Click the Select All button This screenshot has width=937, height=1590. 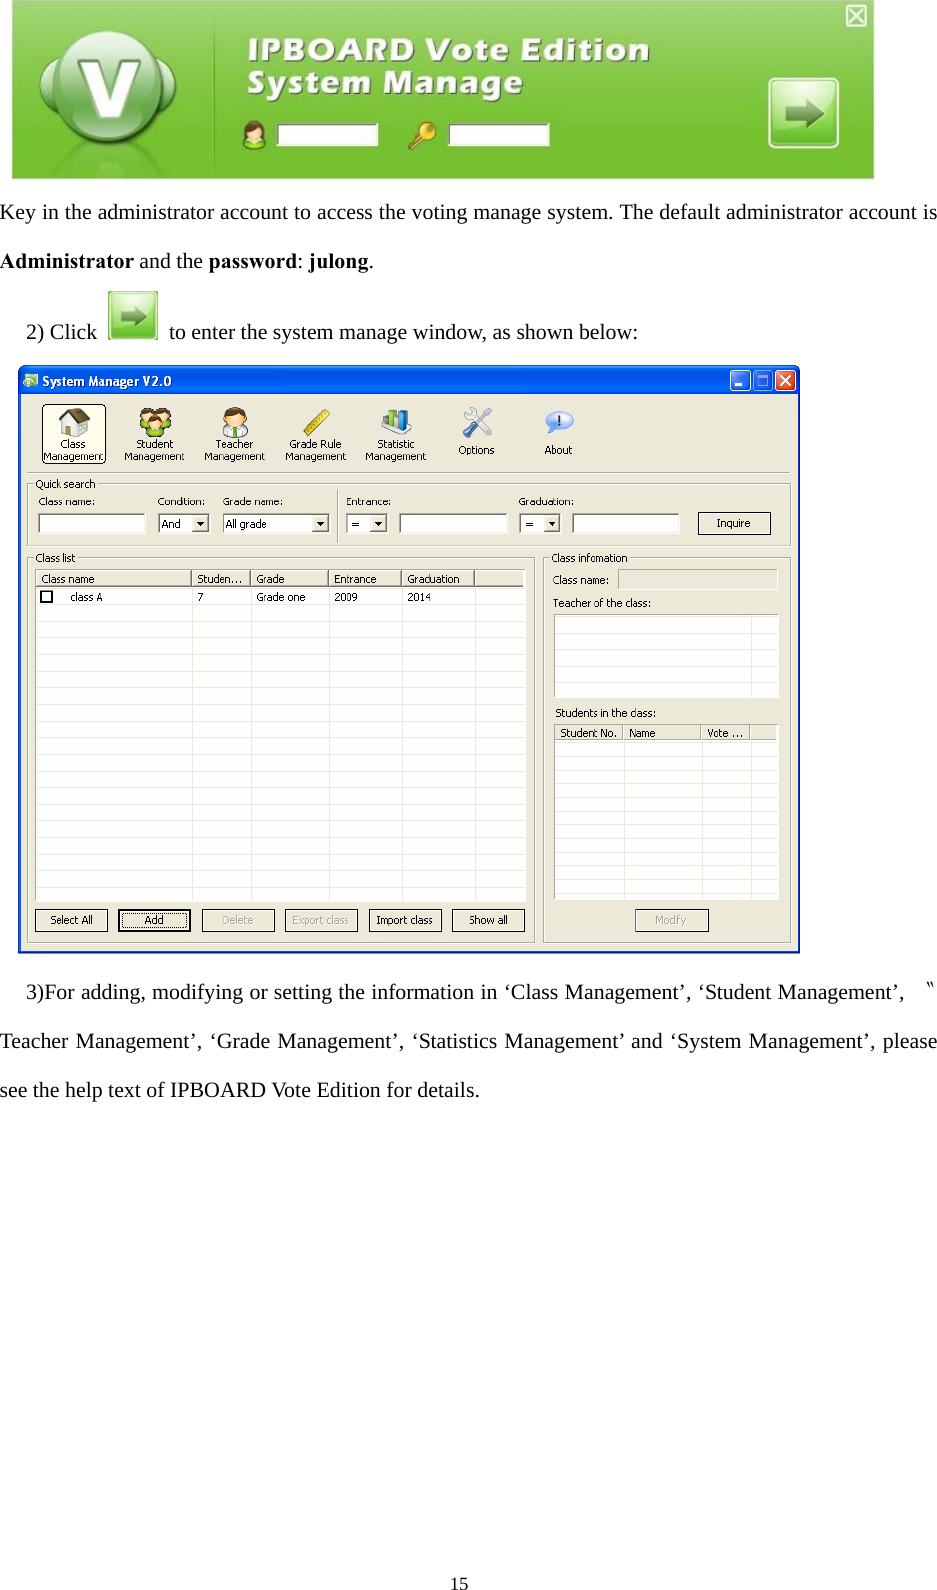click(71, 920)
